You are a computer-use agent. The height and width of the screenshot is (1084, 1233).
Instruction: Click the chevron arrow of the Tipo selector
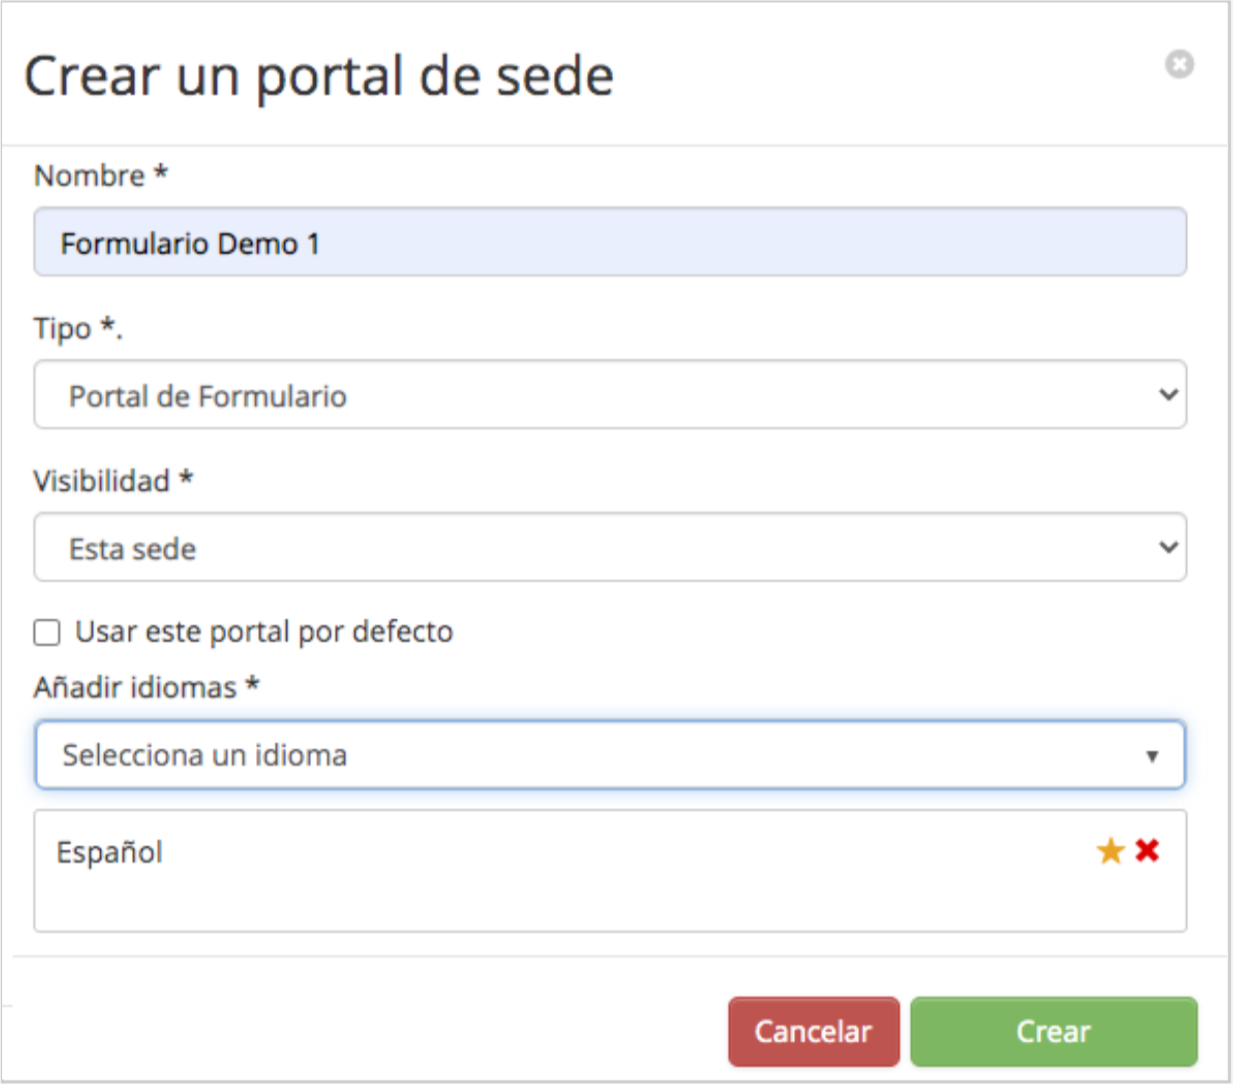point(1167,395)
